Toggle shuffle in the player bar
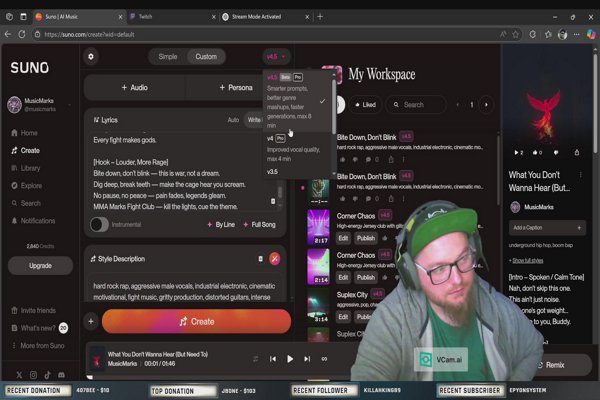The width and height of the screenshot is (600, 400). coord(255,359)
